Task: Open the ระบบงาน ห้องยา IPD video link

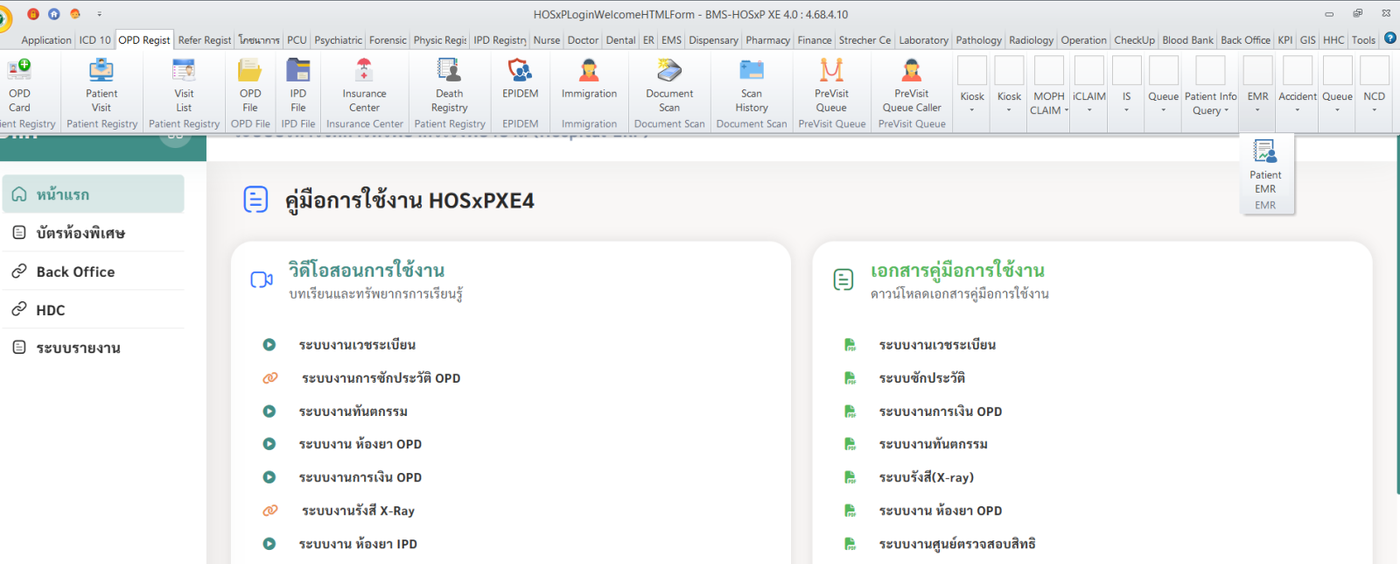Action: 357,544
